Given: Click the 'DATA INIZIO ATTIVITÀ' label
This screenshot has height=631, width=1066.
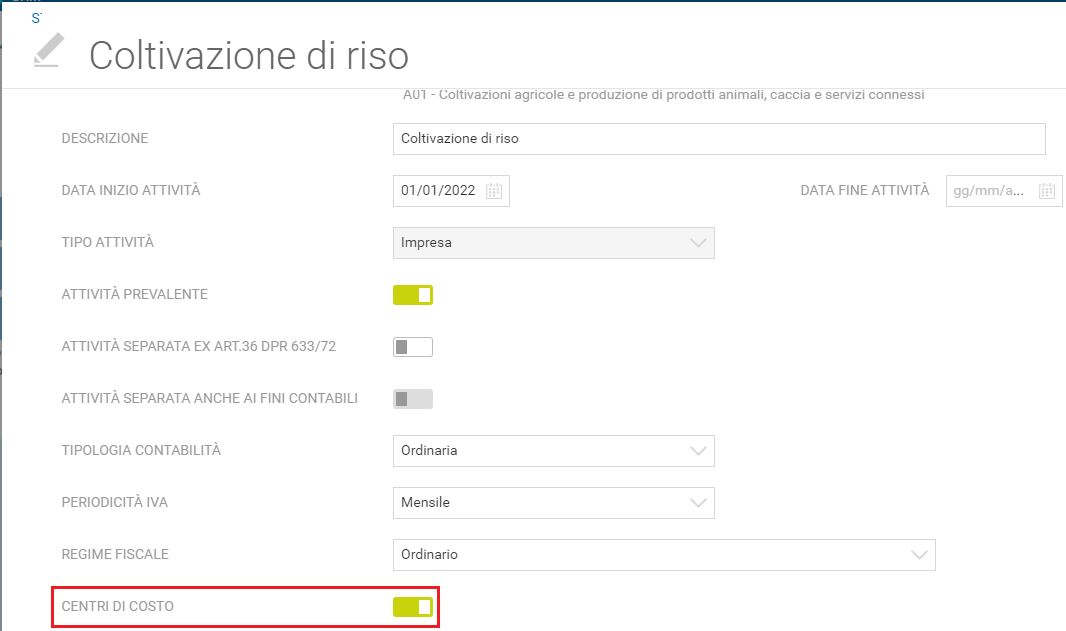Looking at the screenshot, I should pos(131,190).
